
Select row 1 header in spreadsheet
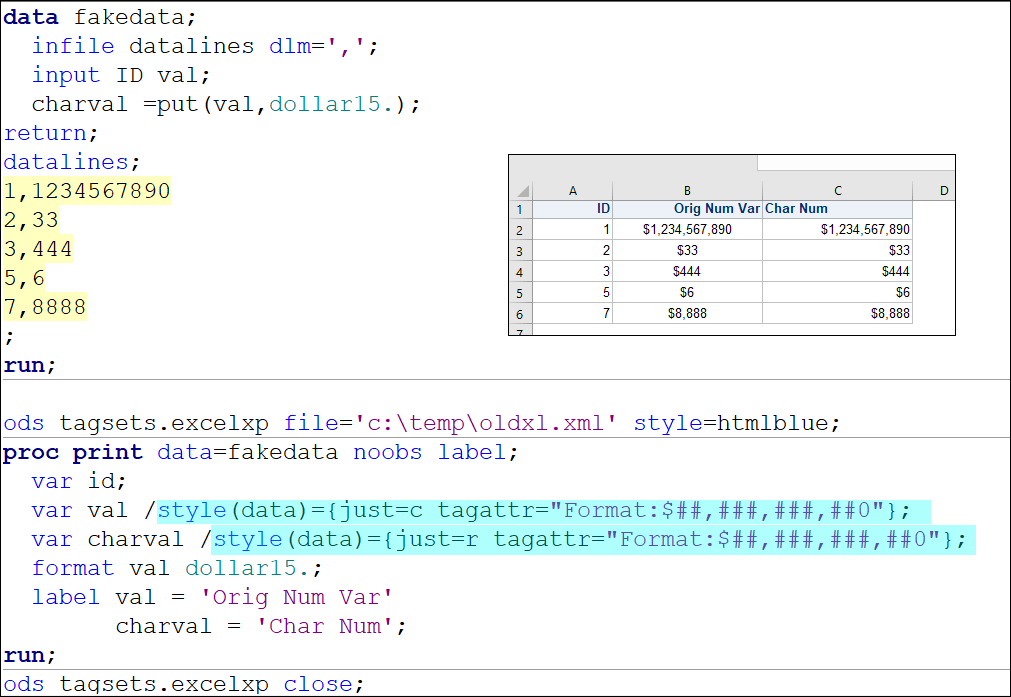tap(521, 210)
